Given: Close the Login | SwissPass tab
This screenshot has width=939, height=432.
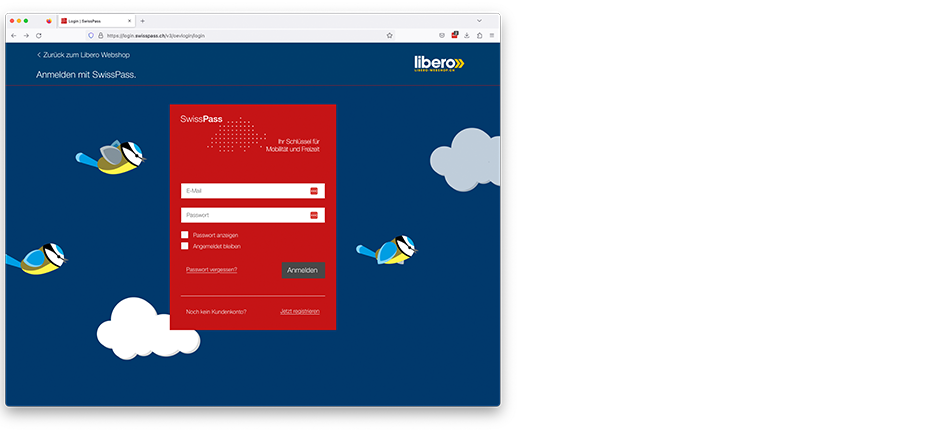Looking at the screenshot, I should pos(129,21).
